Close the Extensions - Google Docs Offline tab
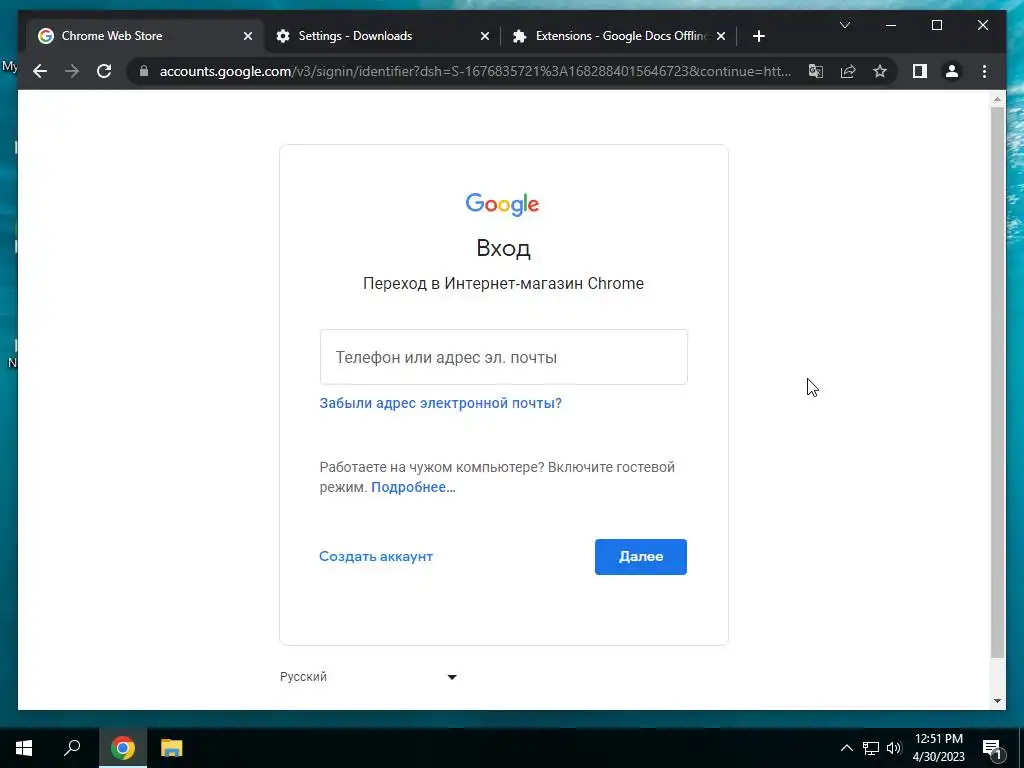1024x768 pixels. [721, 36]
